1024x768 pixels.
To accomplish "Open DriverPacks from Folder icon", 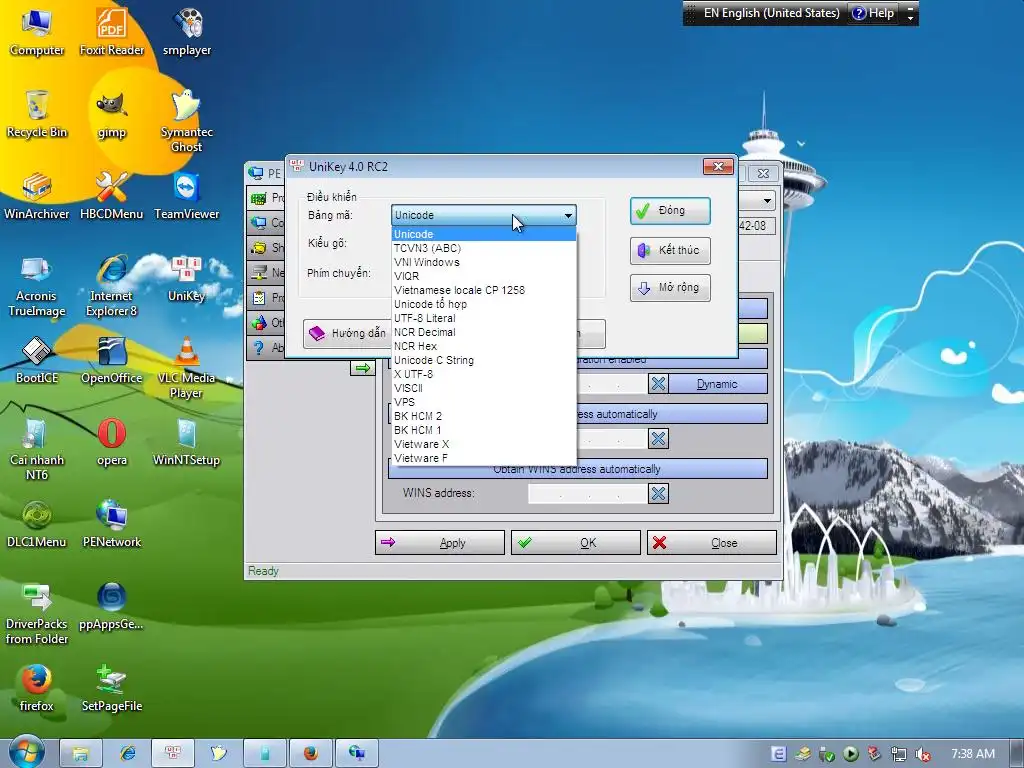I will (37, 613).
